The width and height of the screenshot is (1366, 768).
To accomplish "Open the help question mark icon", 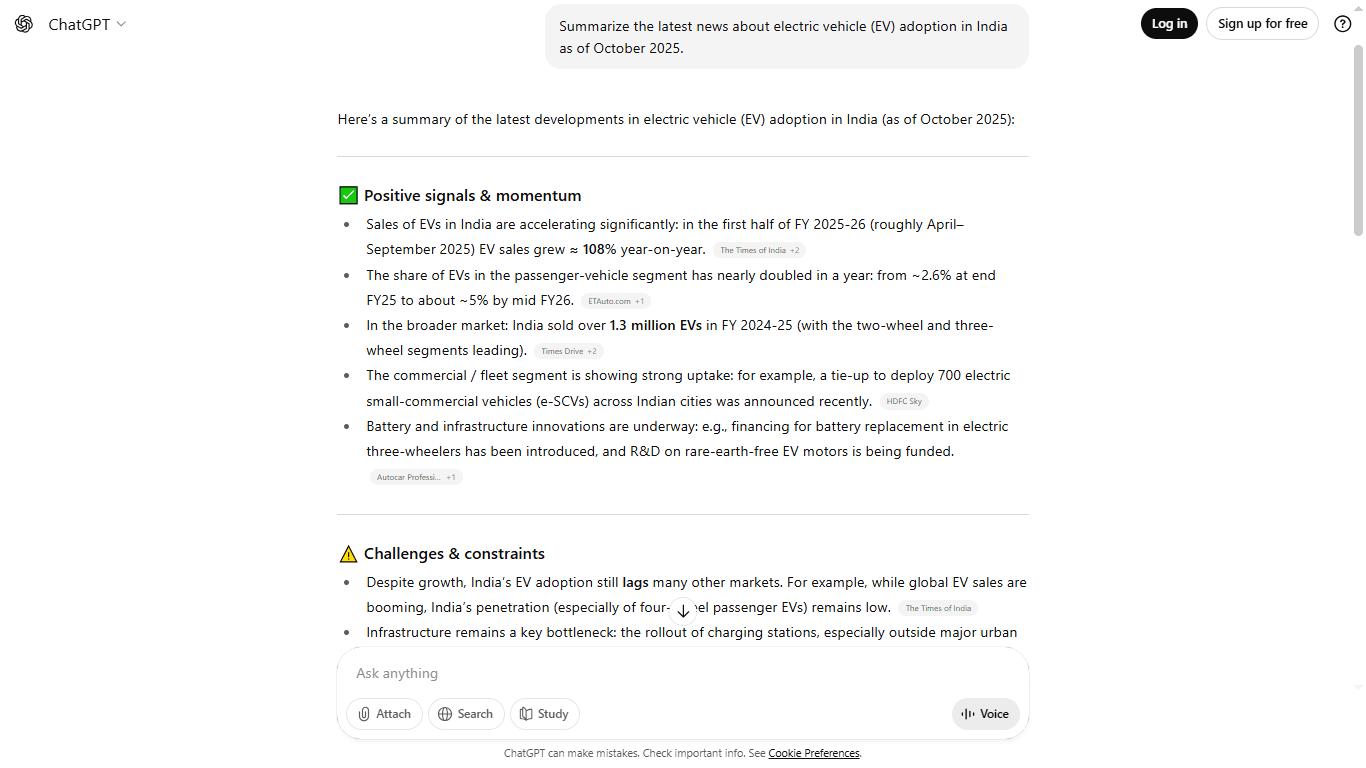I will [x=1343, y=24].
